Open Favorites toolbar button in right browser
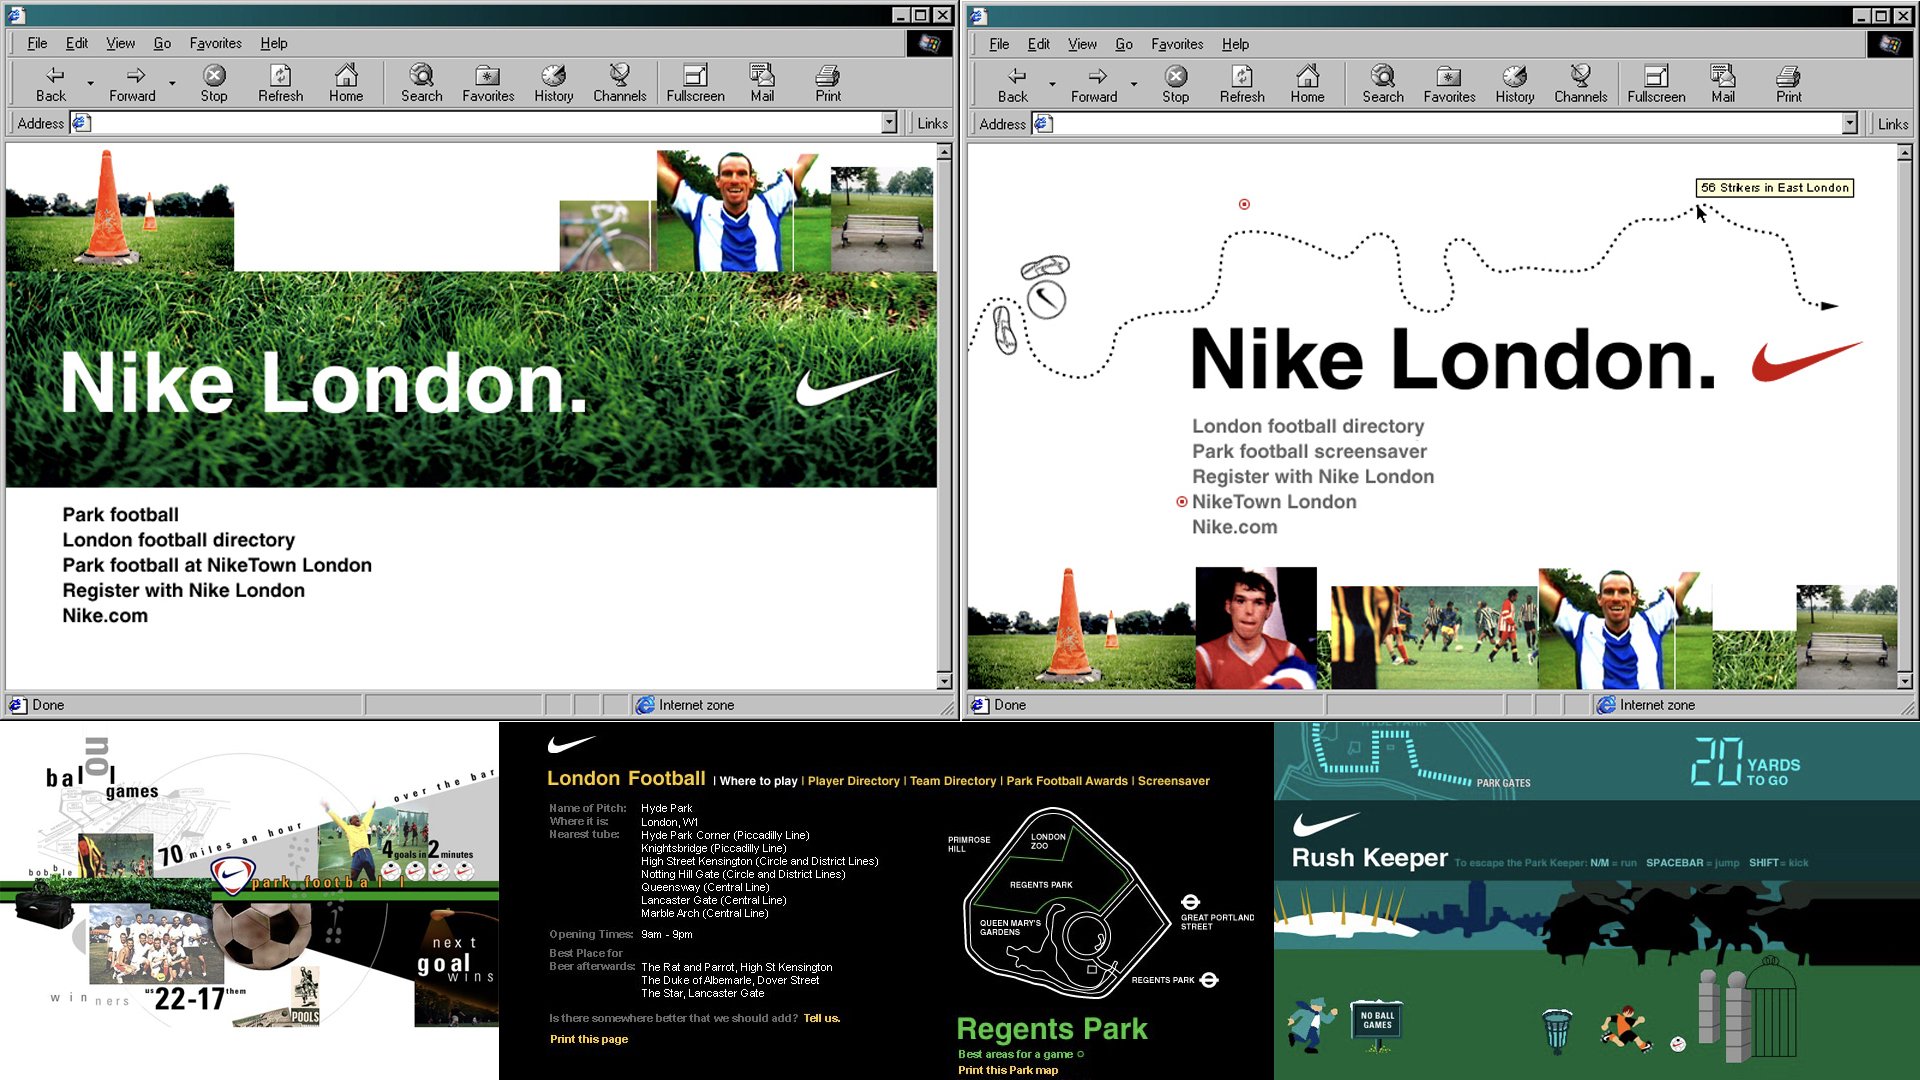The width and height of the screenshot is (1920, 1080). pos(1450,85)
